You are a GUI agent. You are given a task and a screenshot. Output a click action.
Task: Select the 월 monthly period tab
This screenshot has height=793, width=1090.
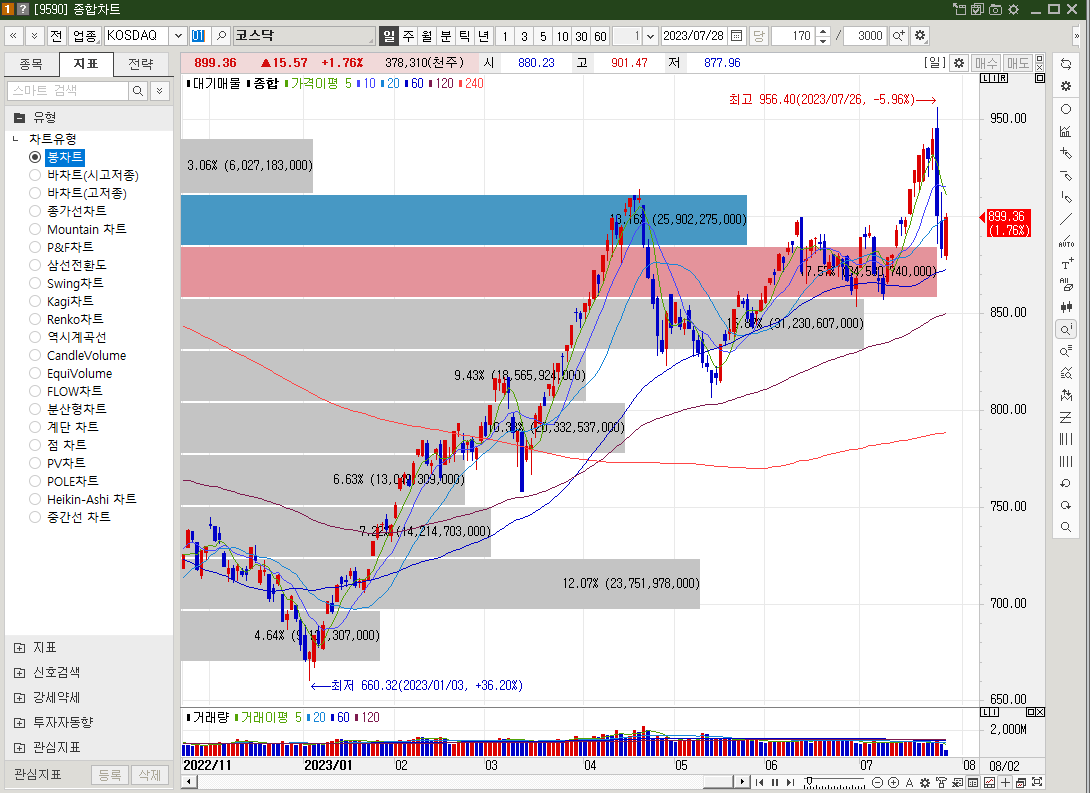pyautogui.click(x=427, y=35)
